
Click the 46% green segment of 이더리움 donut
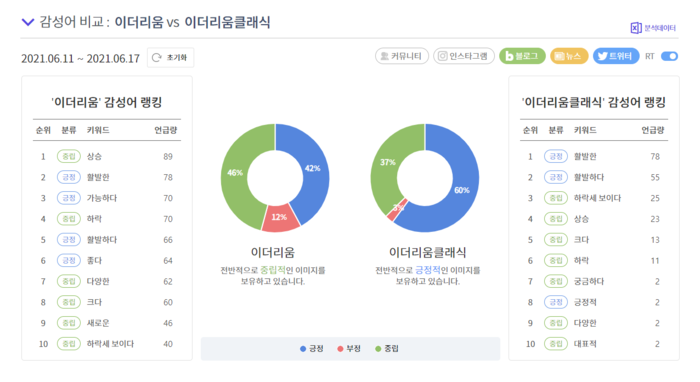pos(235,173)
